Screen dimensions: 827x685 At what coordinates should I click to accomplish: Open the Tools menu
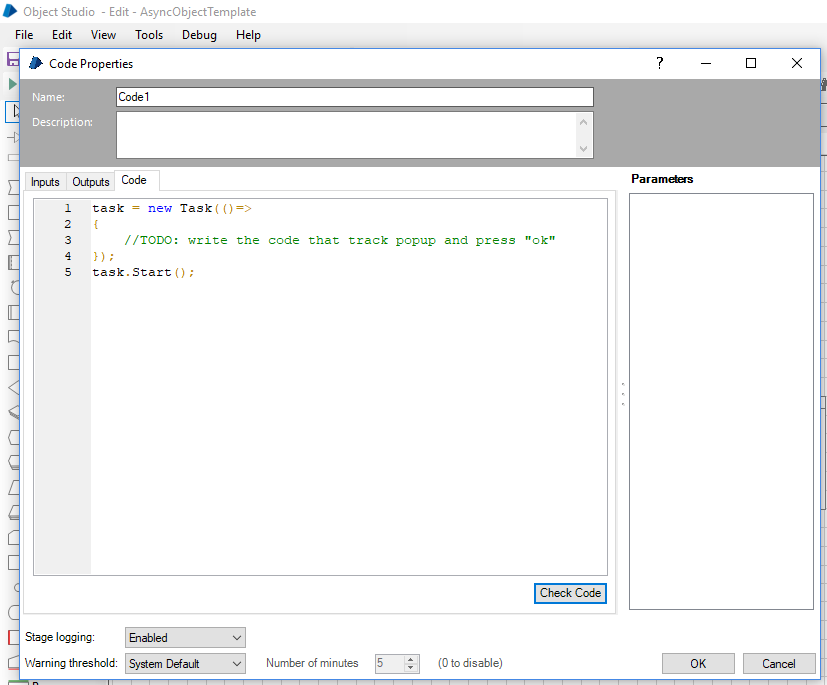pos(149,35)
